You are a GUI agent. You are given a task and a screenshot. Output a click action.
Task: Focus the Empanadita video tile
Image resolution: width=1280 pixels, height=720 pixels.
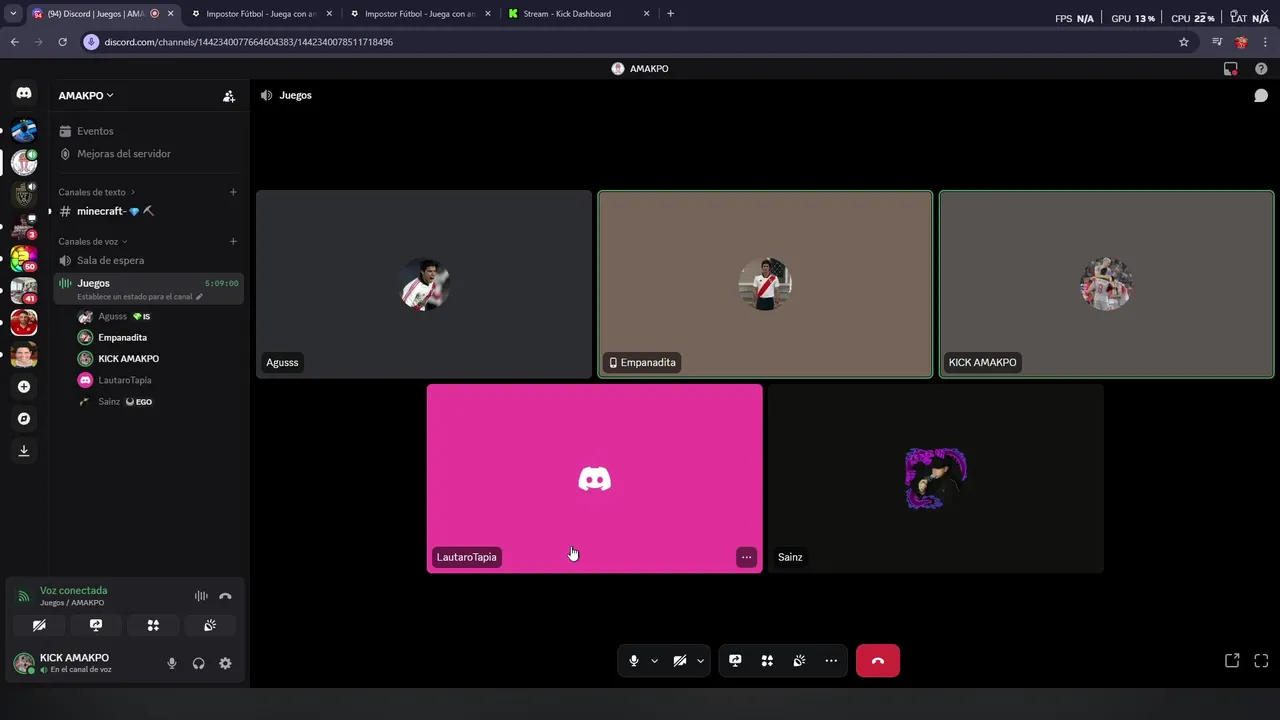765,284
